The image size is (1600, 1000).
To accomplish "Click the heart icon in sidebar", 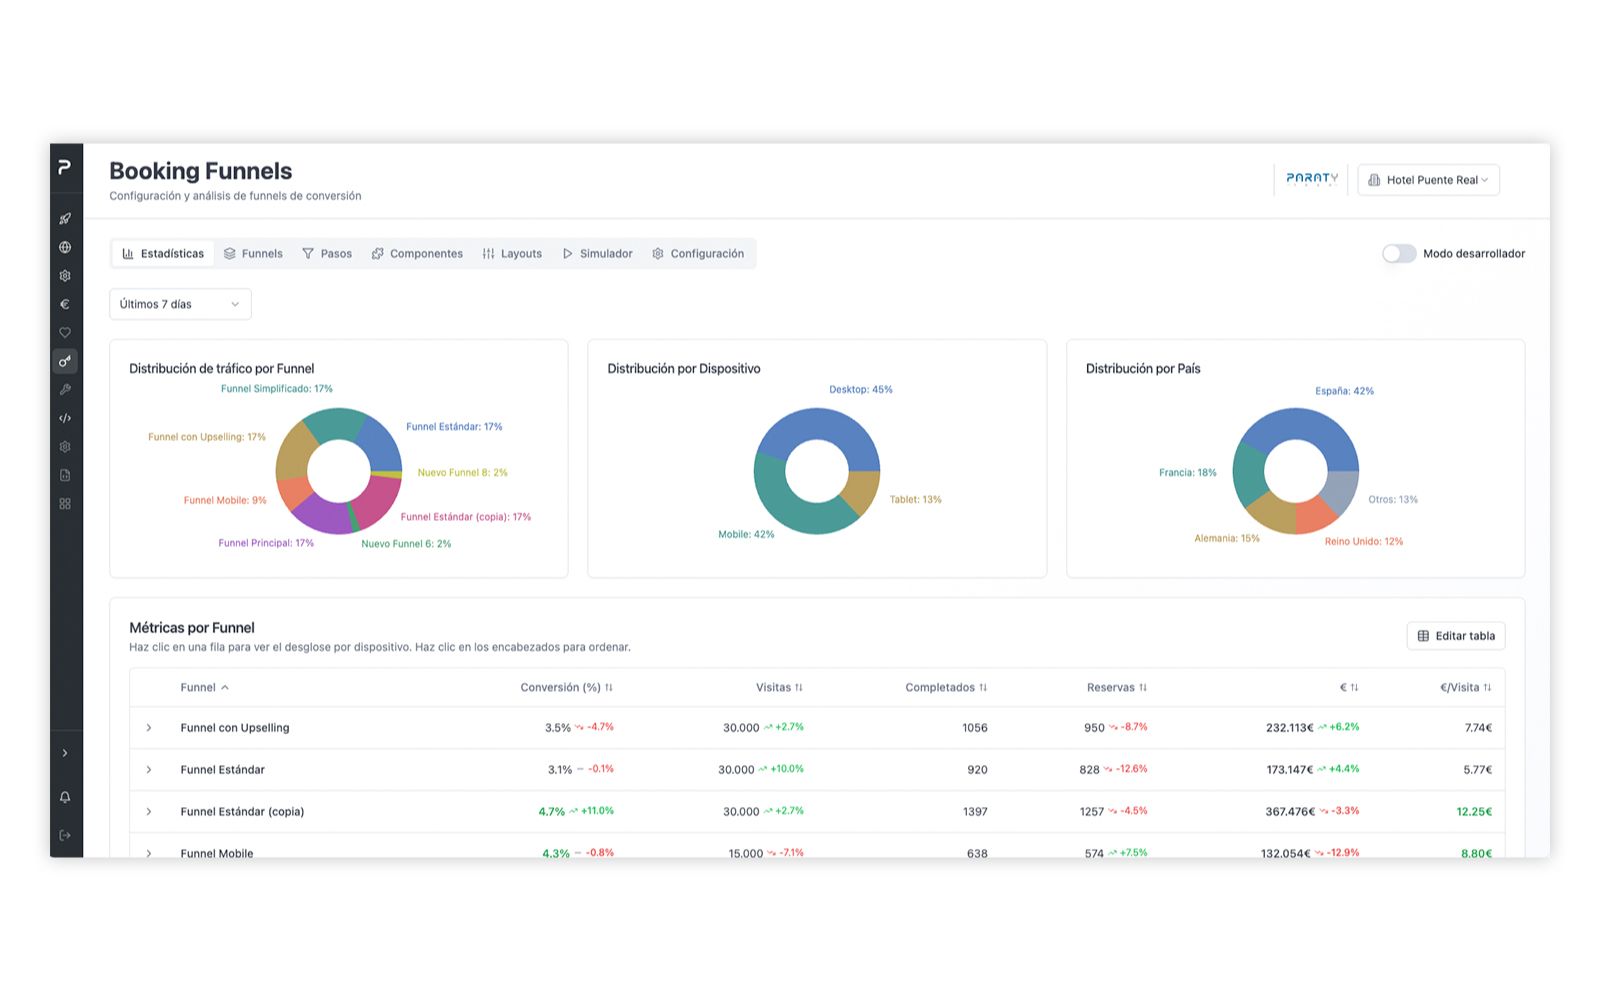I will [x=65, y=333].
